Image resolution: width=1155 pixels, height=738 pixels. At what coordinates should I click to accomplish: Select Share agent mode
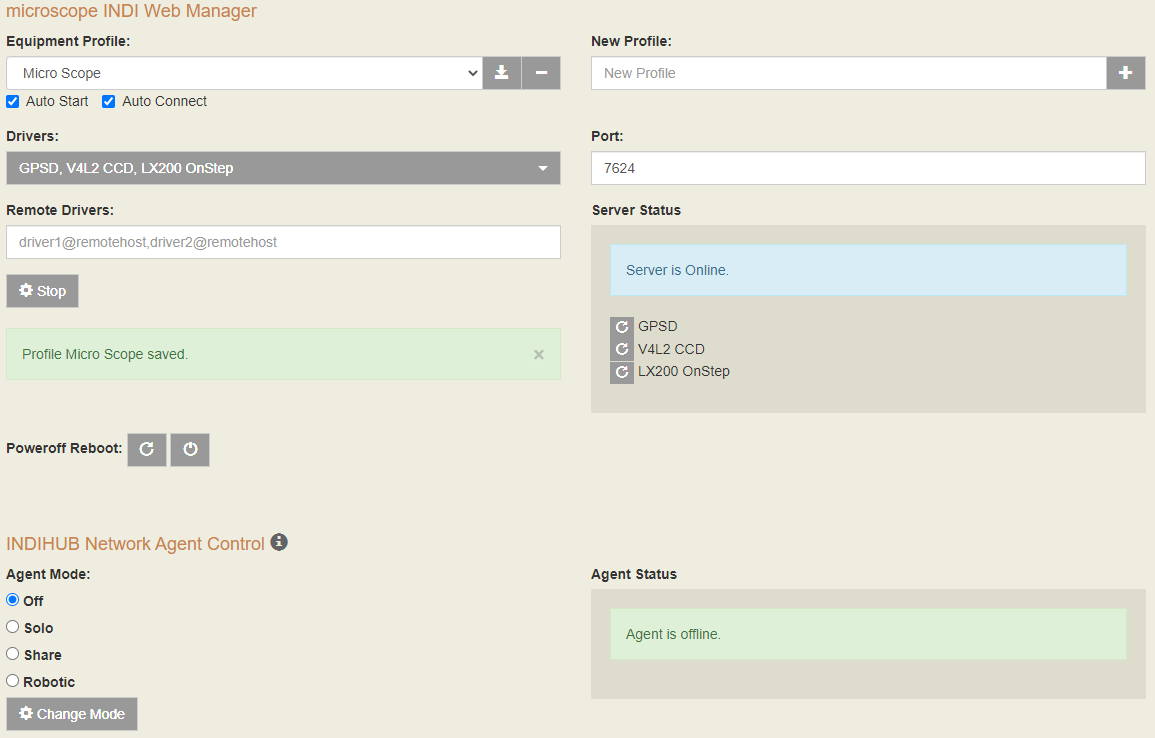(x=13, y=654)
